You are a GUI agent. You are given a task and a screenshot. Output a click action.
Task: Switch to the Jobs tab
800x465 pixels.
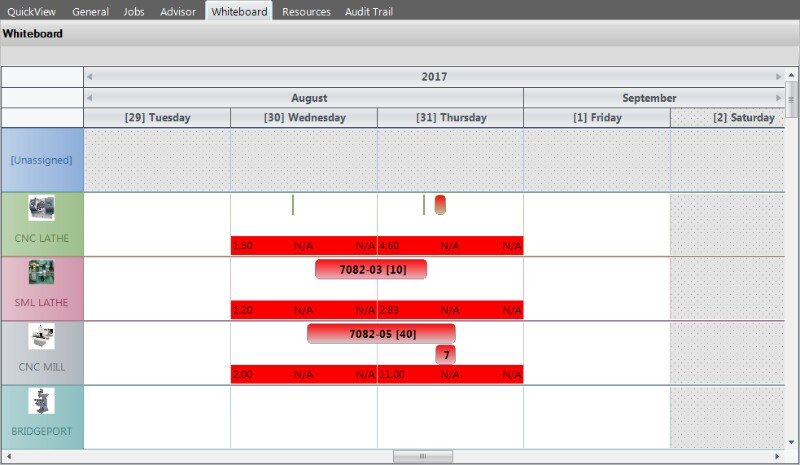pyautogui.click(x=134, y=12)
